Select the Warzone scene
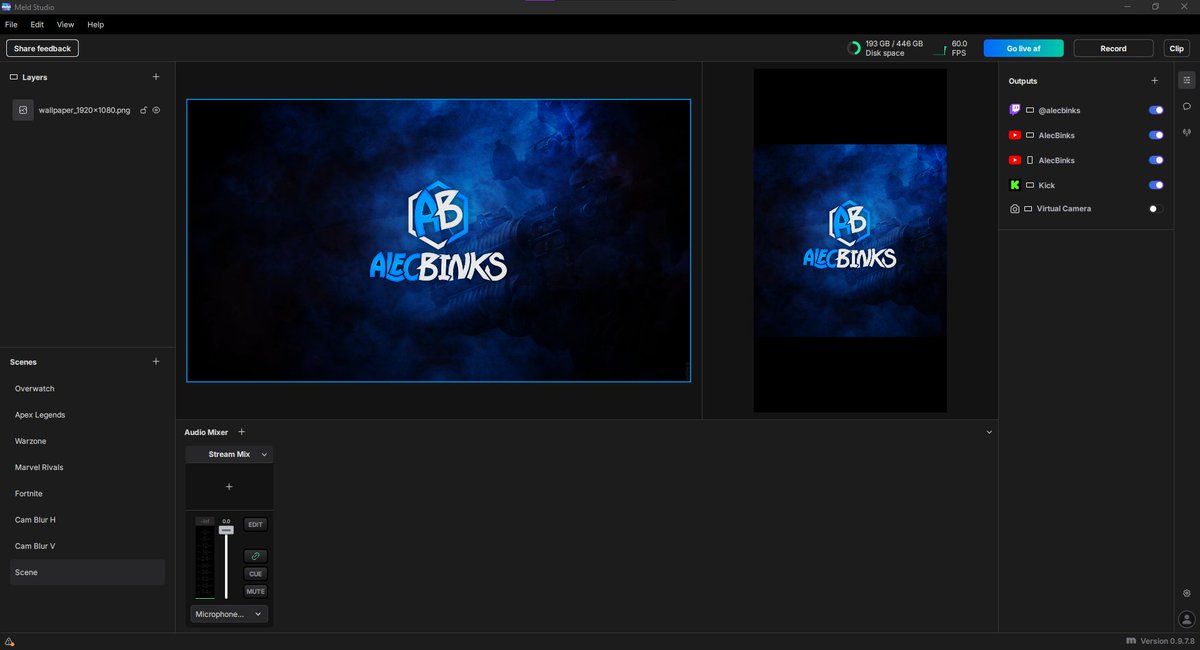The image size is (1200, 650). coord(87,441)
